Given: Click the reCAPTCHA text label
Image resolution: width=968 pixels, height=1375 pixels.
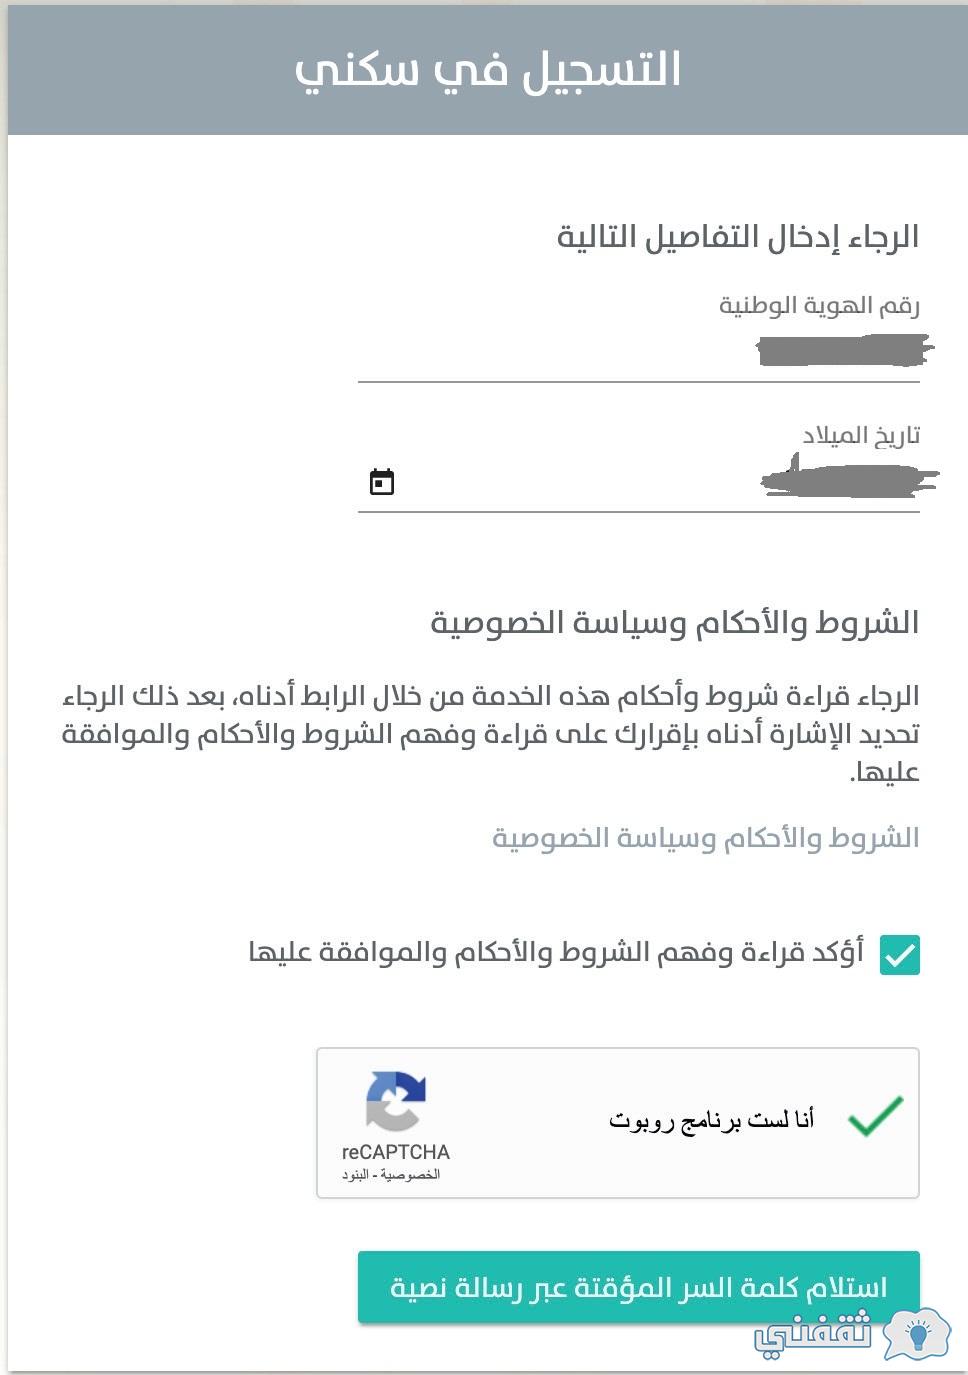Looking at the screenshot, I should click(x=395, y=1152).
